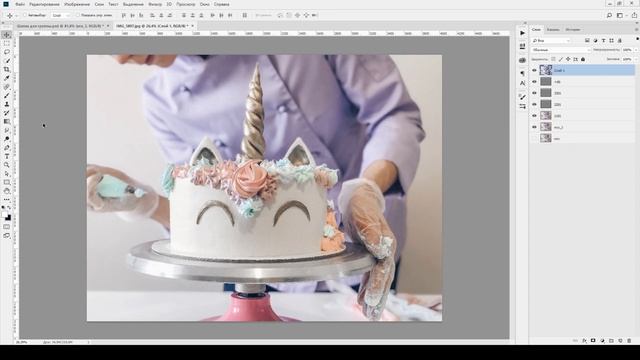Viewport: 640px width, 360px height.
Task: Select the Crop tool
Action: 7,69
